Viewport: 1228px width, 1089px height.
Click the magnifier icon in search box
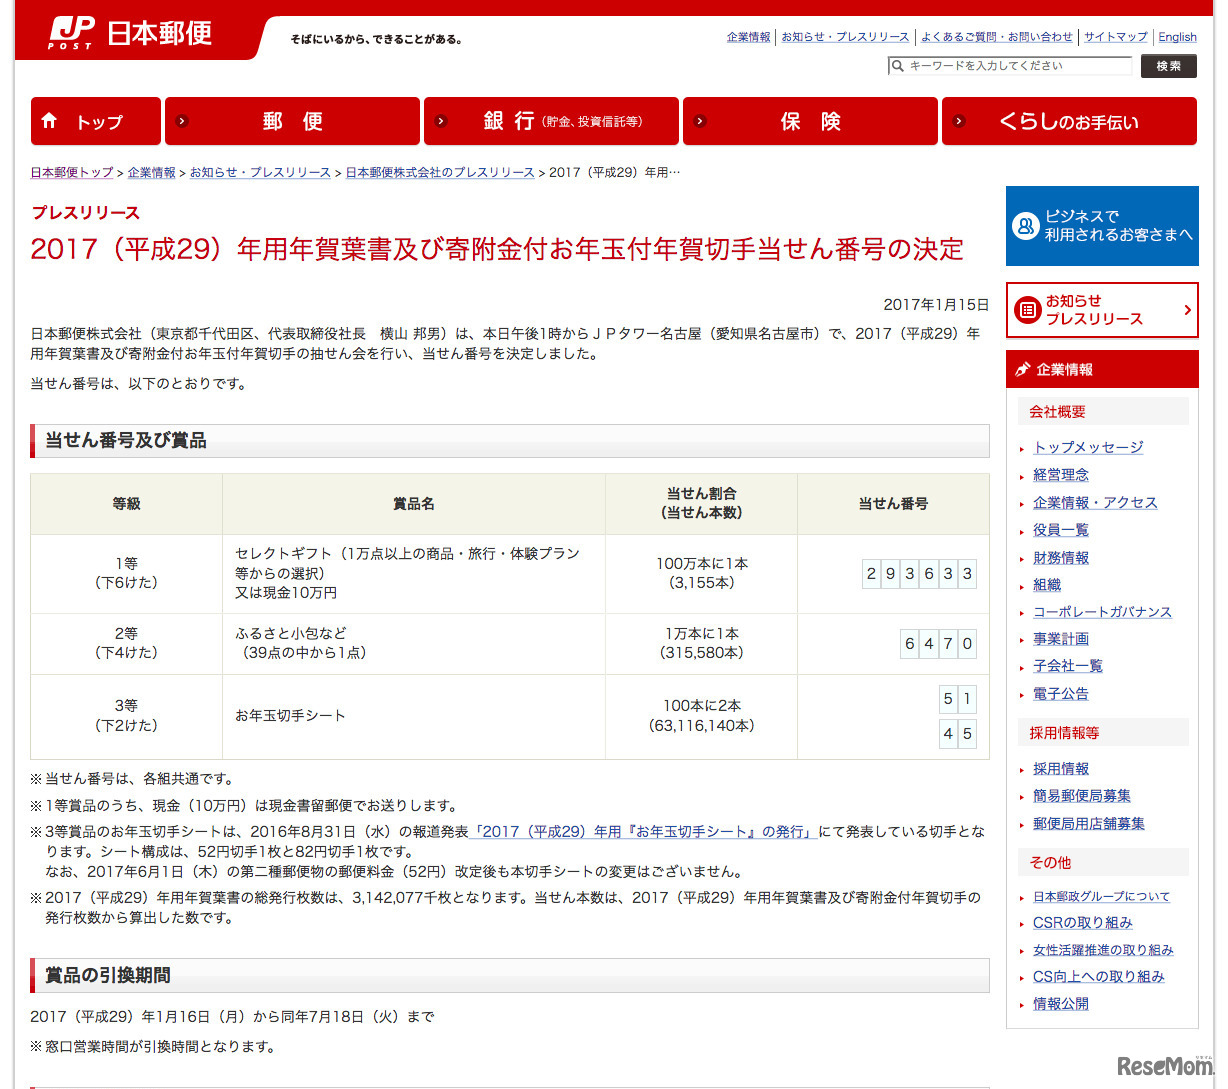(x=898, y=66)
